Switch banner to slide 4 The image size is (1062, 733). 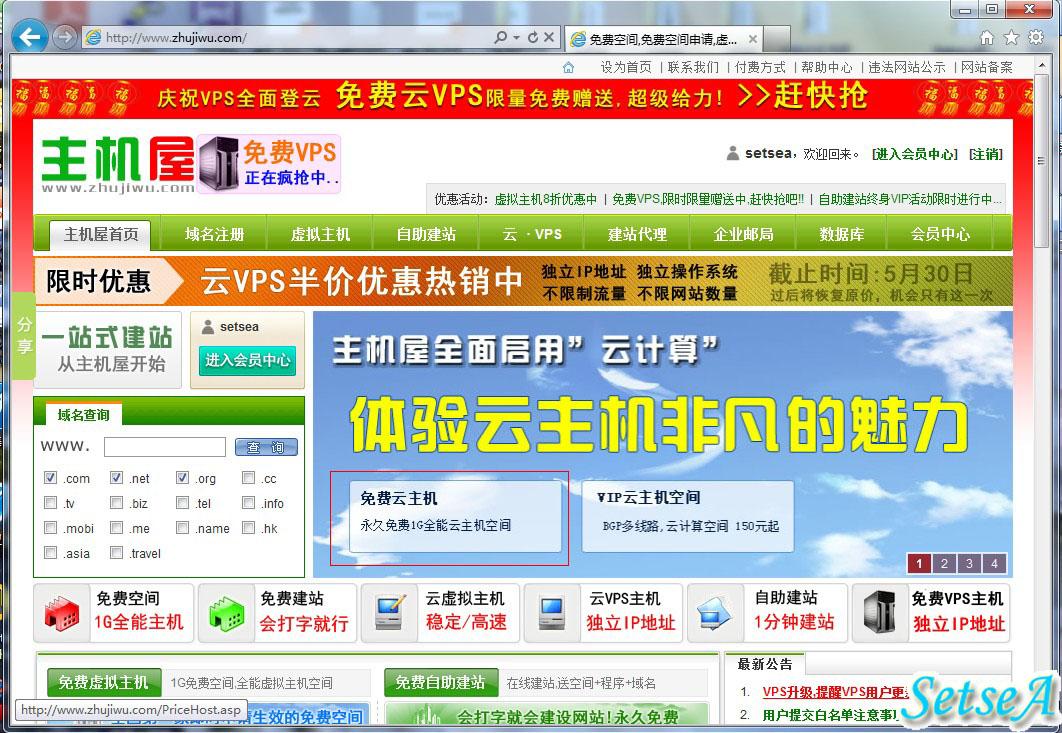click(x=994, y=563)
